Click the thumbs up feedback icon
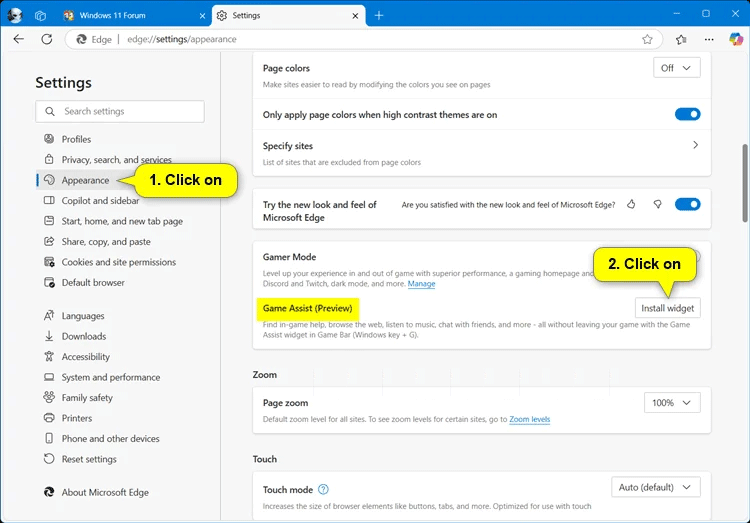The image size is (750, 523). (631, 204)
